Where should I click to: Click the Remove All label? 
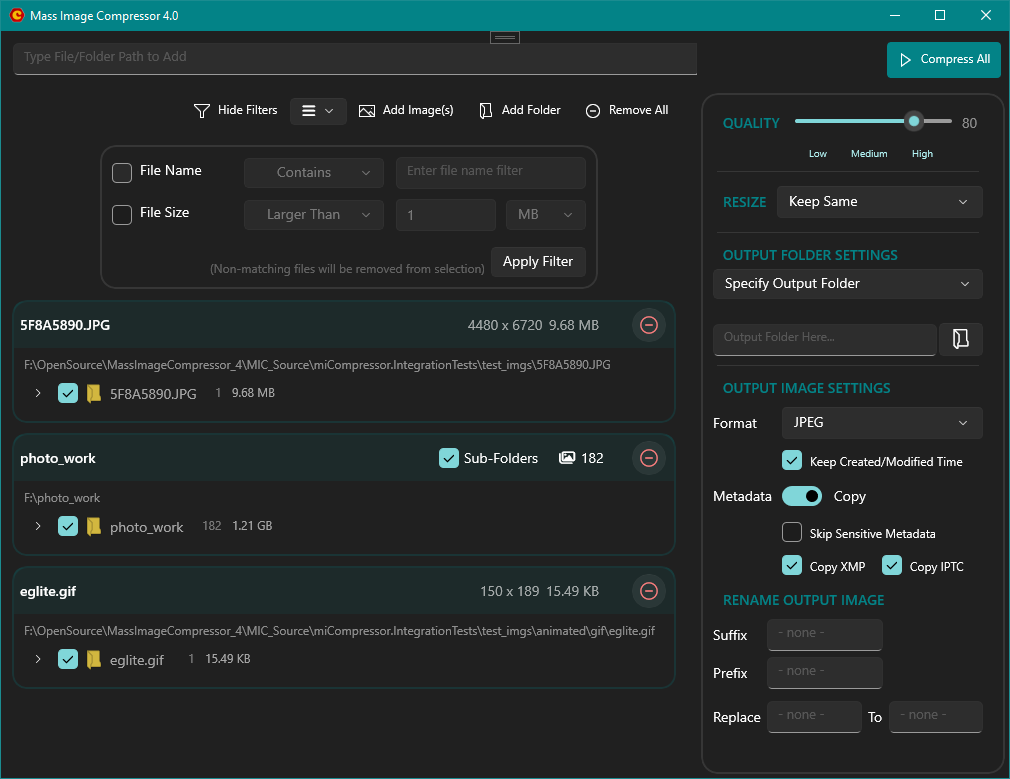tap(638, 110)
